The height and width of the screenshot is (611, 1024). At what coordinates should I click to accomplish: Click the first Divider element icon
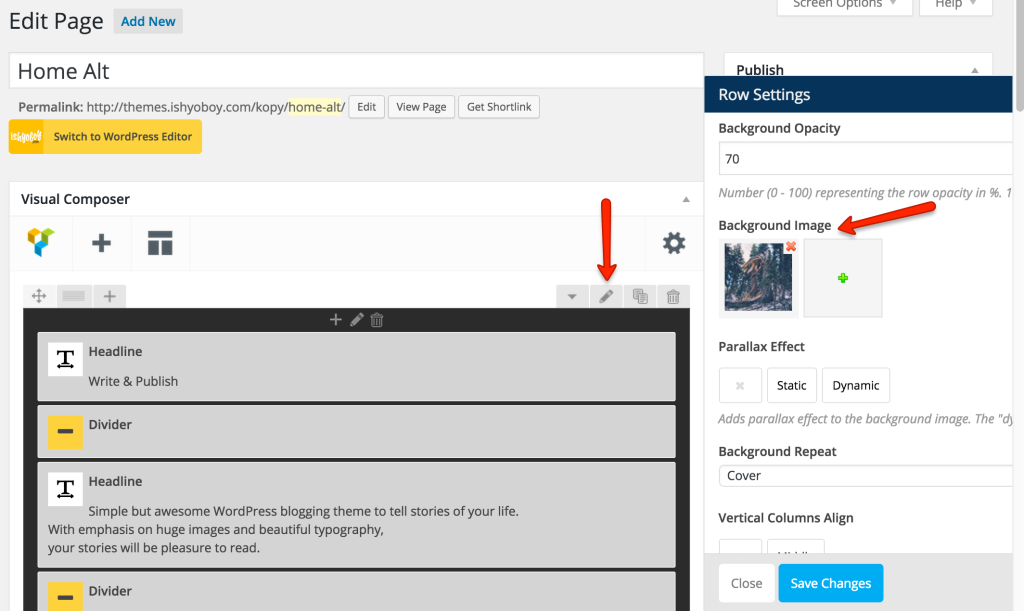click(65, 432)
